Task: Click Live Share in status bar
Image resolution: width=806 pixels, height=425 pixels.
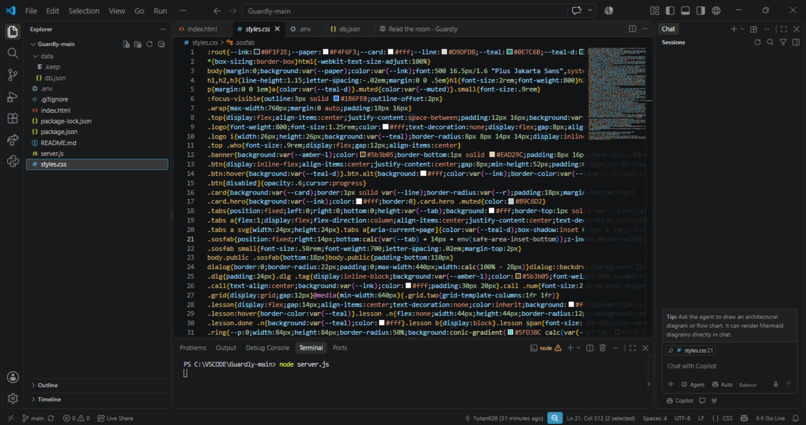Action: pyautogui.click(x=115, y=418)
